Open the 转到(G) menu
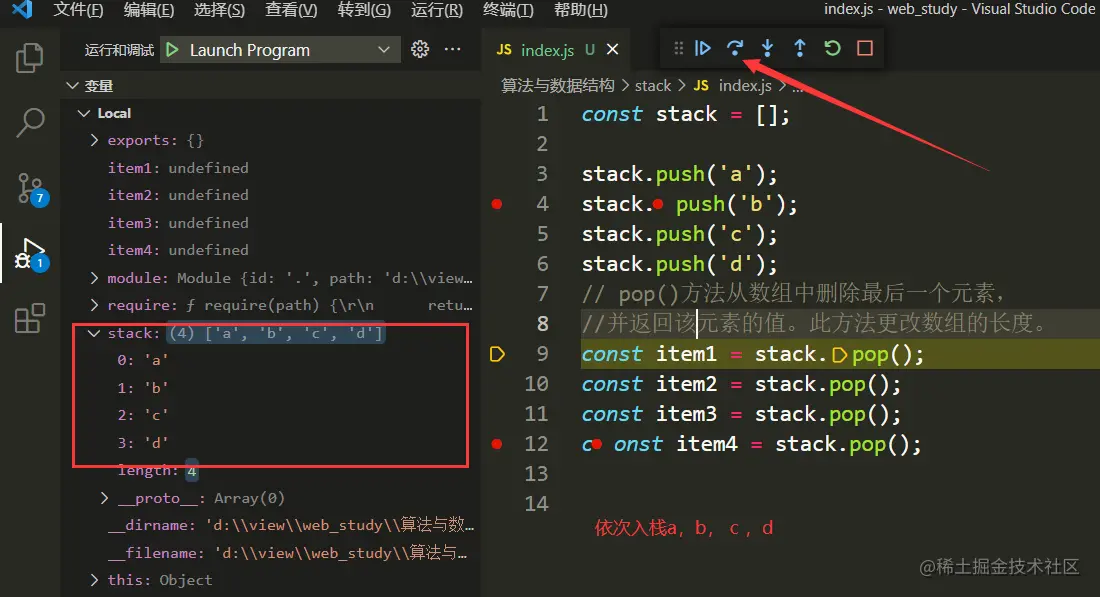This screenshot has height=597, width=1100. (x=363, y=10)
